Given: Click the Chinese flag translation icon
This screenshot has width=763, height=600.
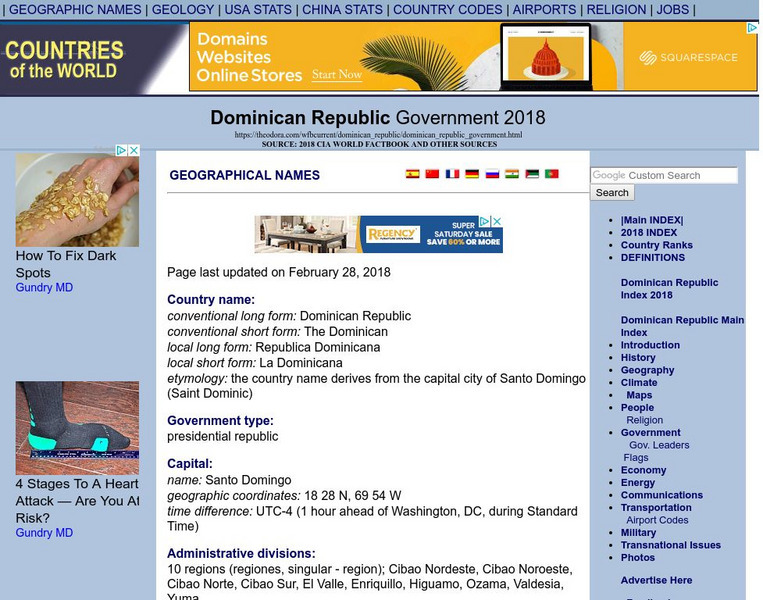Looking at the screenshot, I should 432,174.
